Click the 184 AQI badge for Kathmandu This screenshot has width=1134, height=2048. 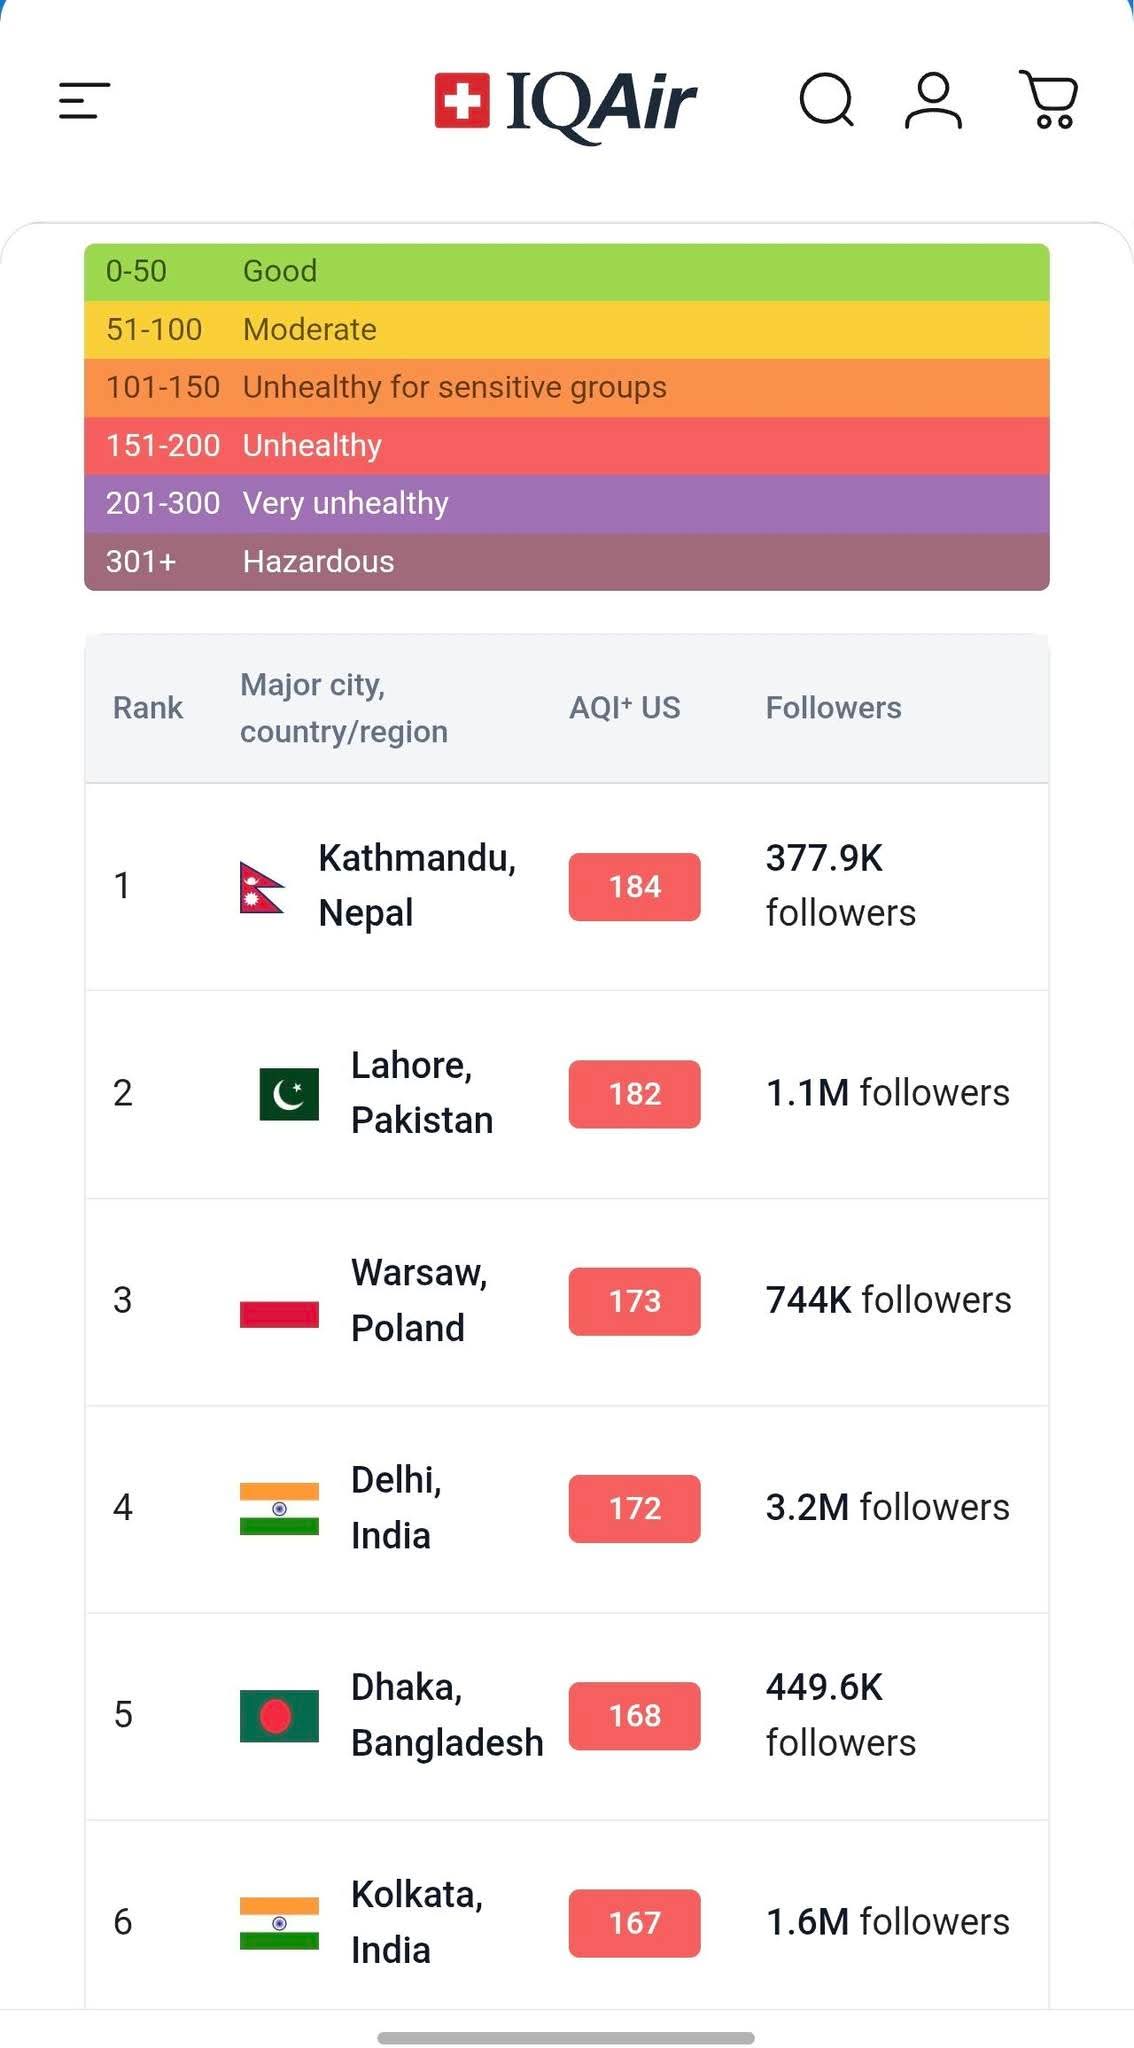pos(634,887)
